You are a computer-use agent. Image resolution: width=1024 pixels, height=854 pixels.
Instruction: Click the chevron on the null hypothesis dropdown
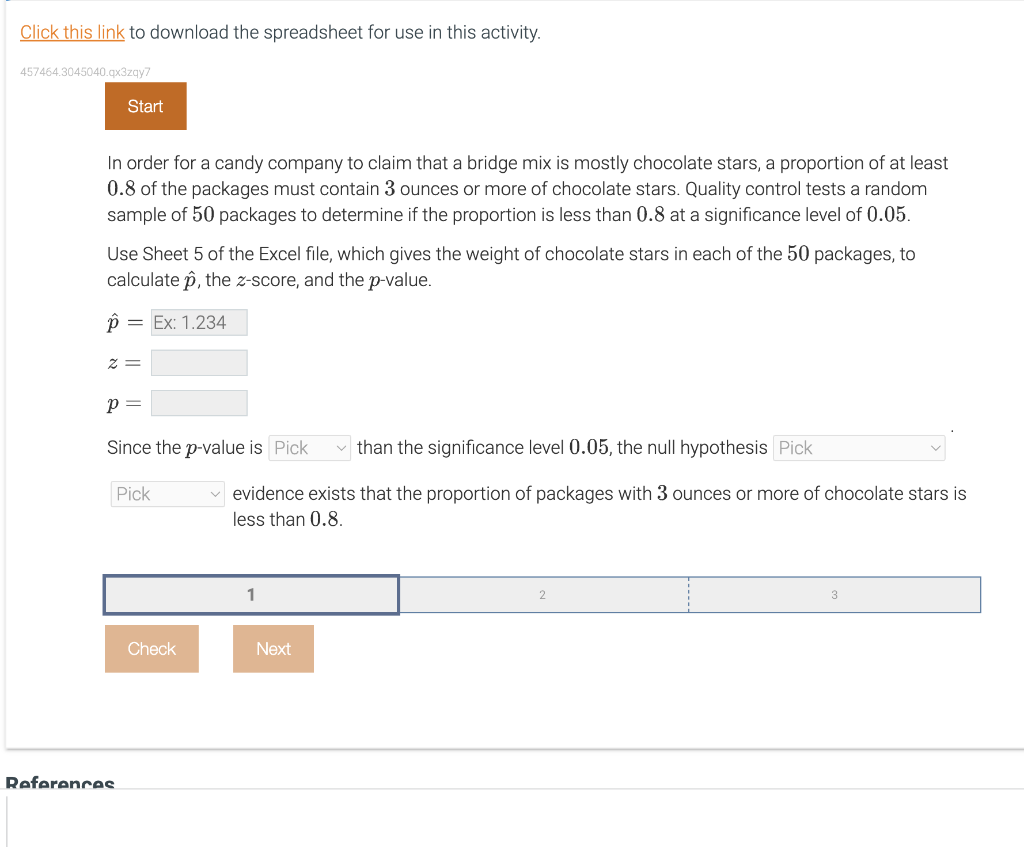coord(936,447)
